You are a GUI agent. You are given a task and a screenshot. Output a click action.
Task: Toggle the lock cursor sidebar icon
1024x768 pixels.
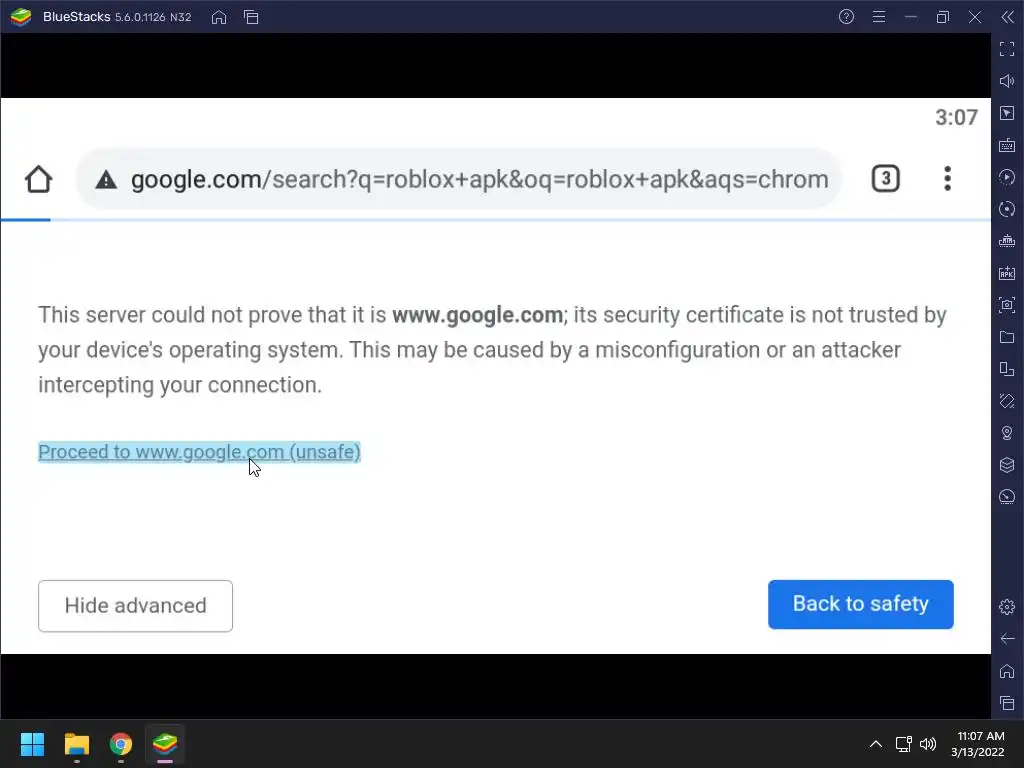[x=1006, y=113]
